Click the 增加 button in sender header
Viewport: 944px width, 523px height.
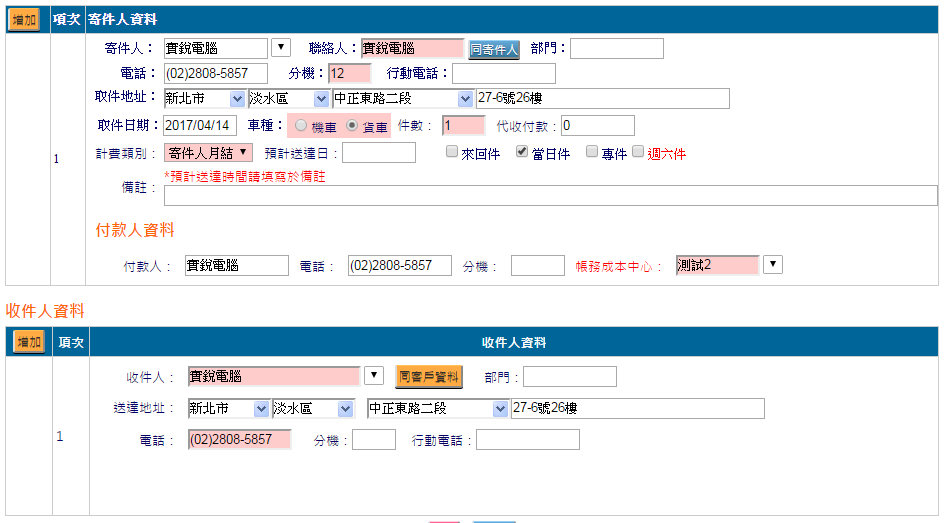(x=25, y=20)
